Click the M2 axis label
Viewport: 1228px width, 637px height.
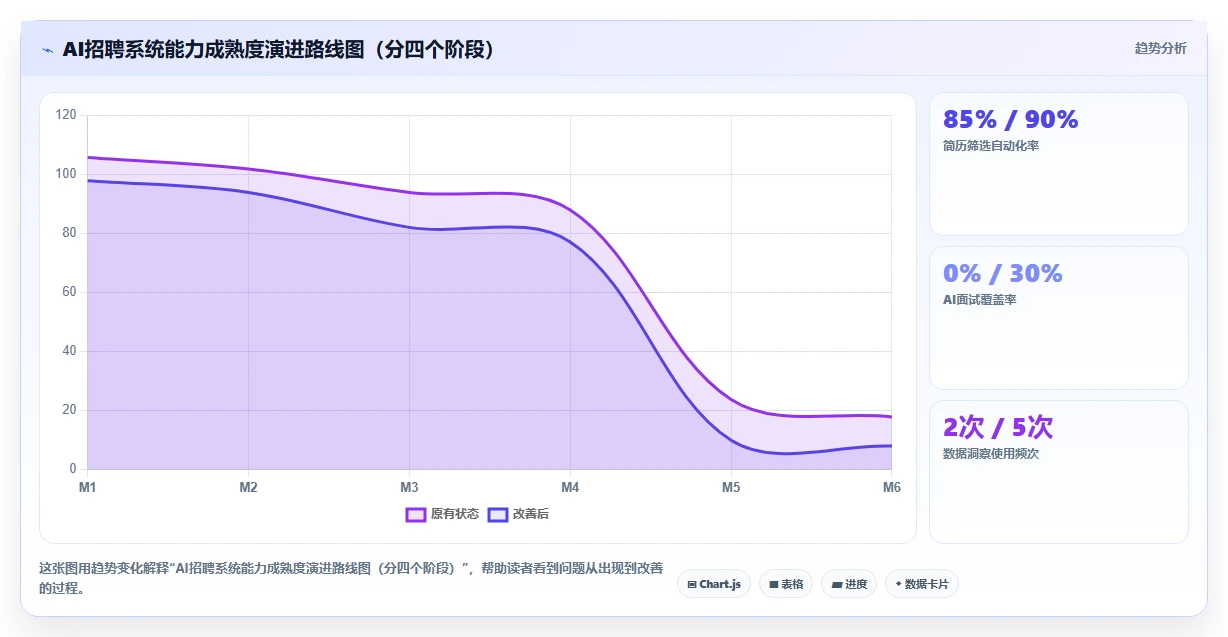coord(249,487)
